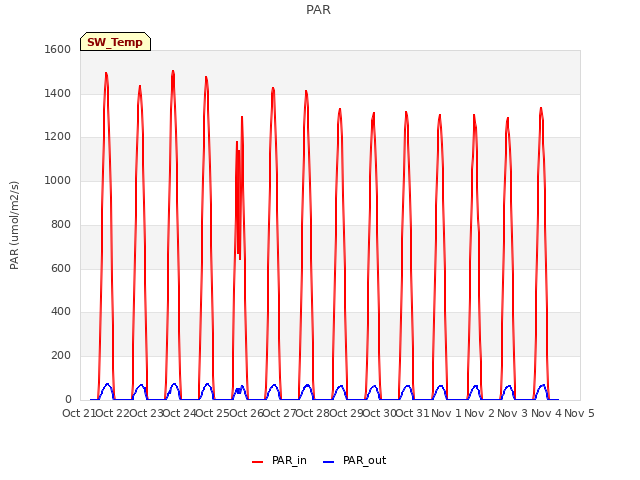Click the blue PAR_out legend swatch
This screenshot has height=480, width=640.
point(329,462)
